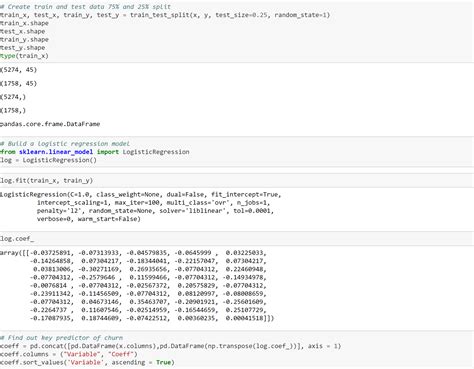Image resolution: width=474 pixels, height=369 pixels.
Task: Click the array row starting -0.0076814
Action: 148,285
